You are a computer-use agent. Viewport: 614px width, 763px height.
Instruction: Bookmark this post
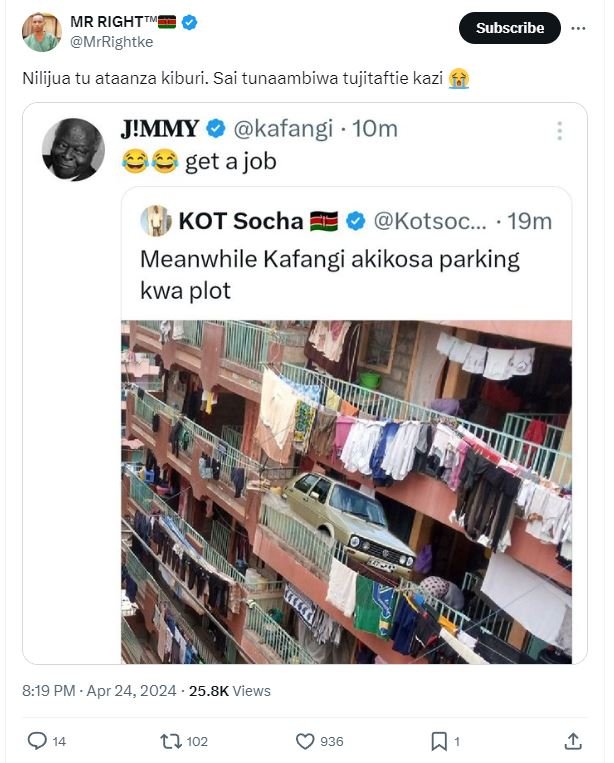tap(438, 741)
